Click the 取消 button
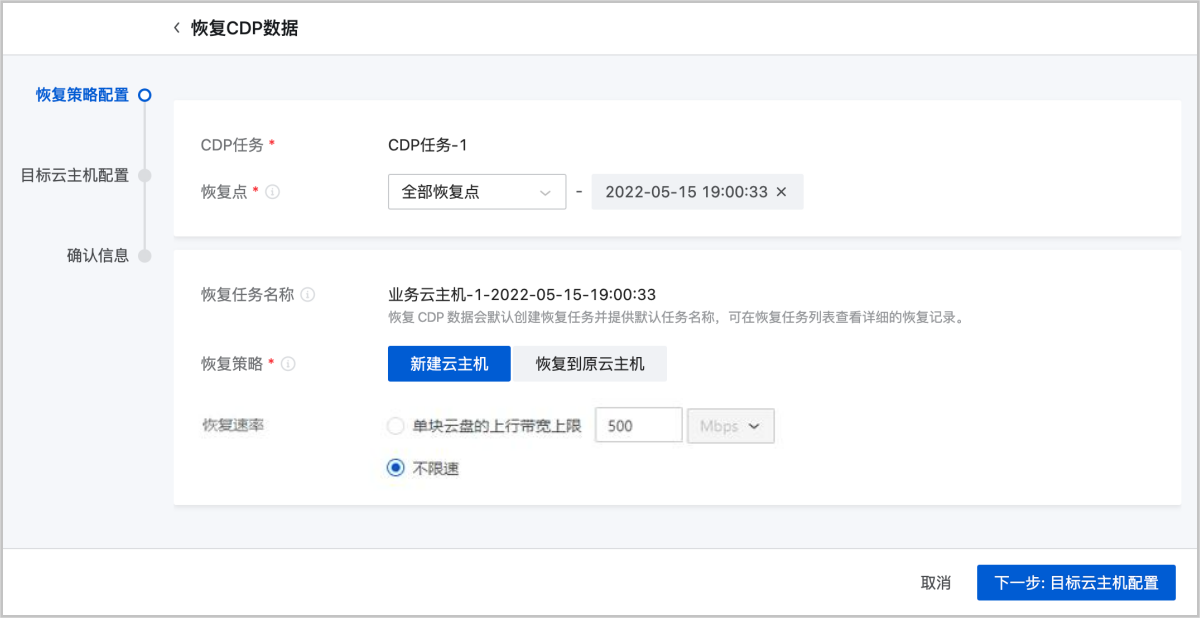The image size is (1200, 618). (935, 583)
